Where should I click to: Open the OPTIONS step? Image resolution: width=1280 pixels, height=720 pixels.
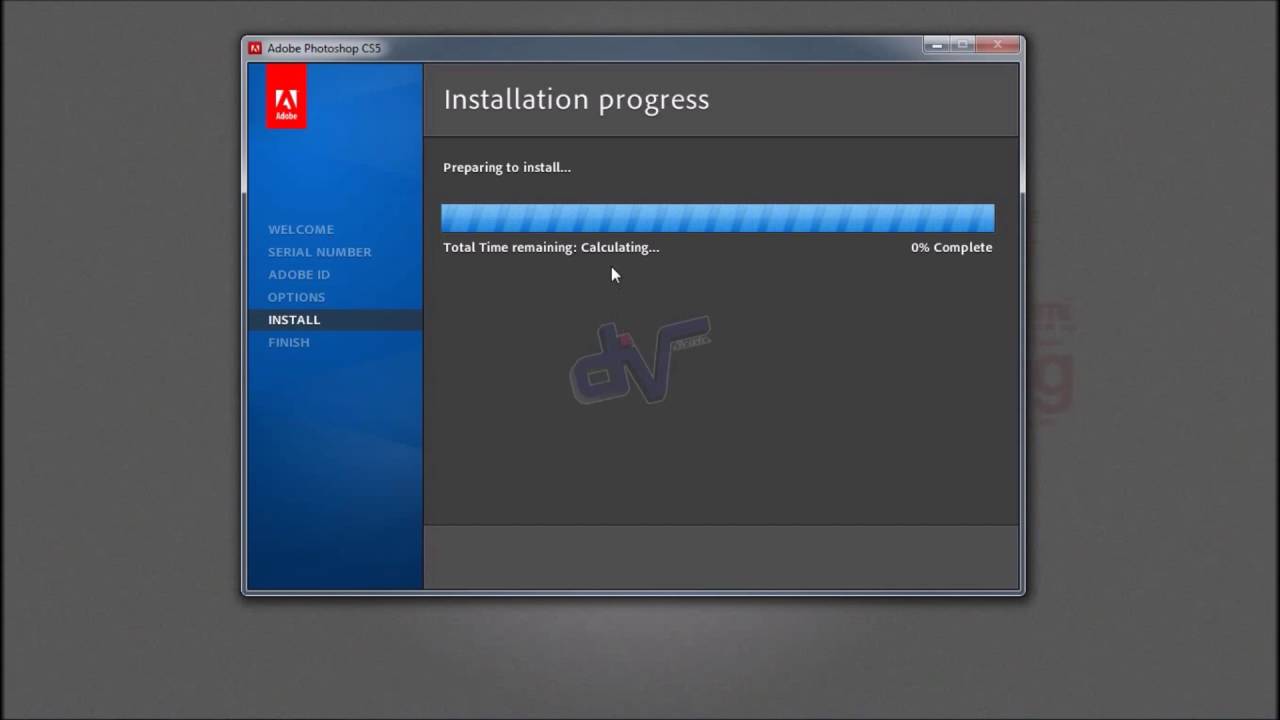pyautogui.click(x=297, y=297)
